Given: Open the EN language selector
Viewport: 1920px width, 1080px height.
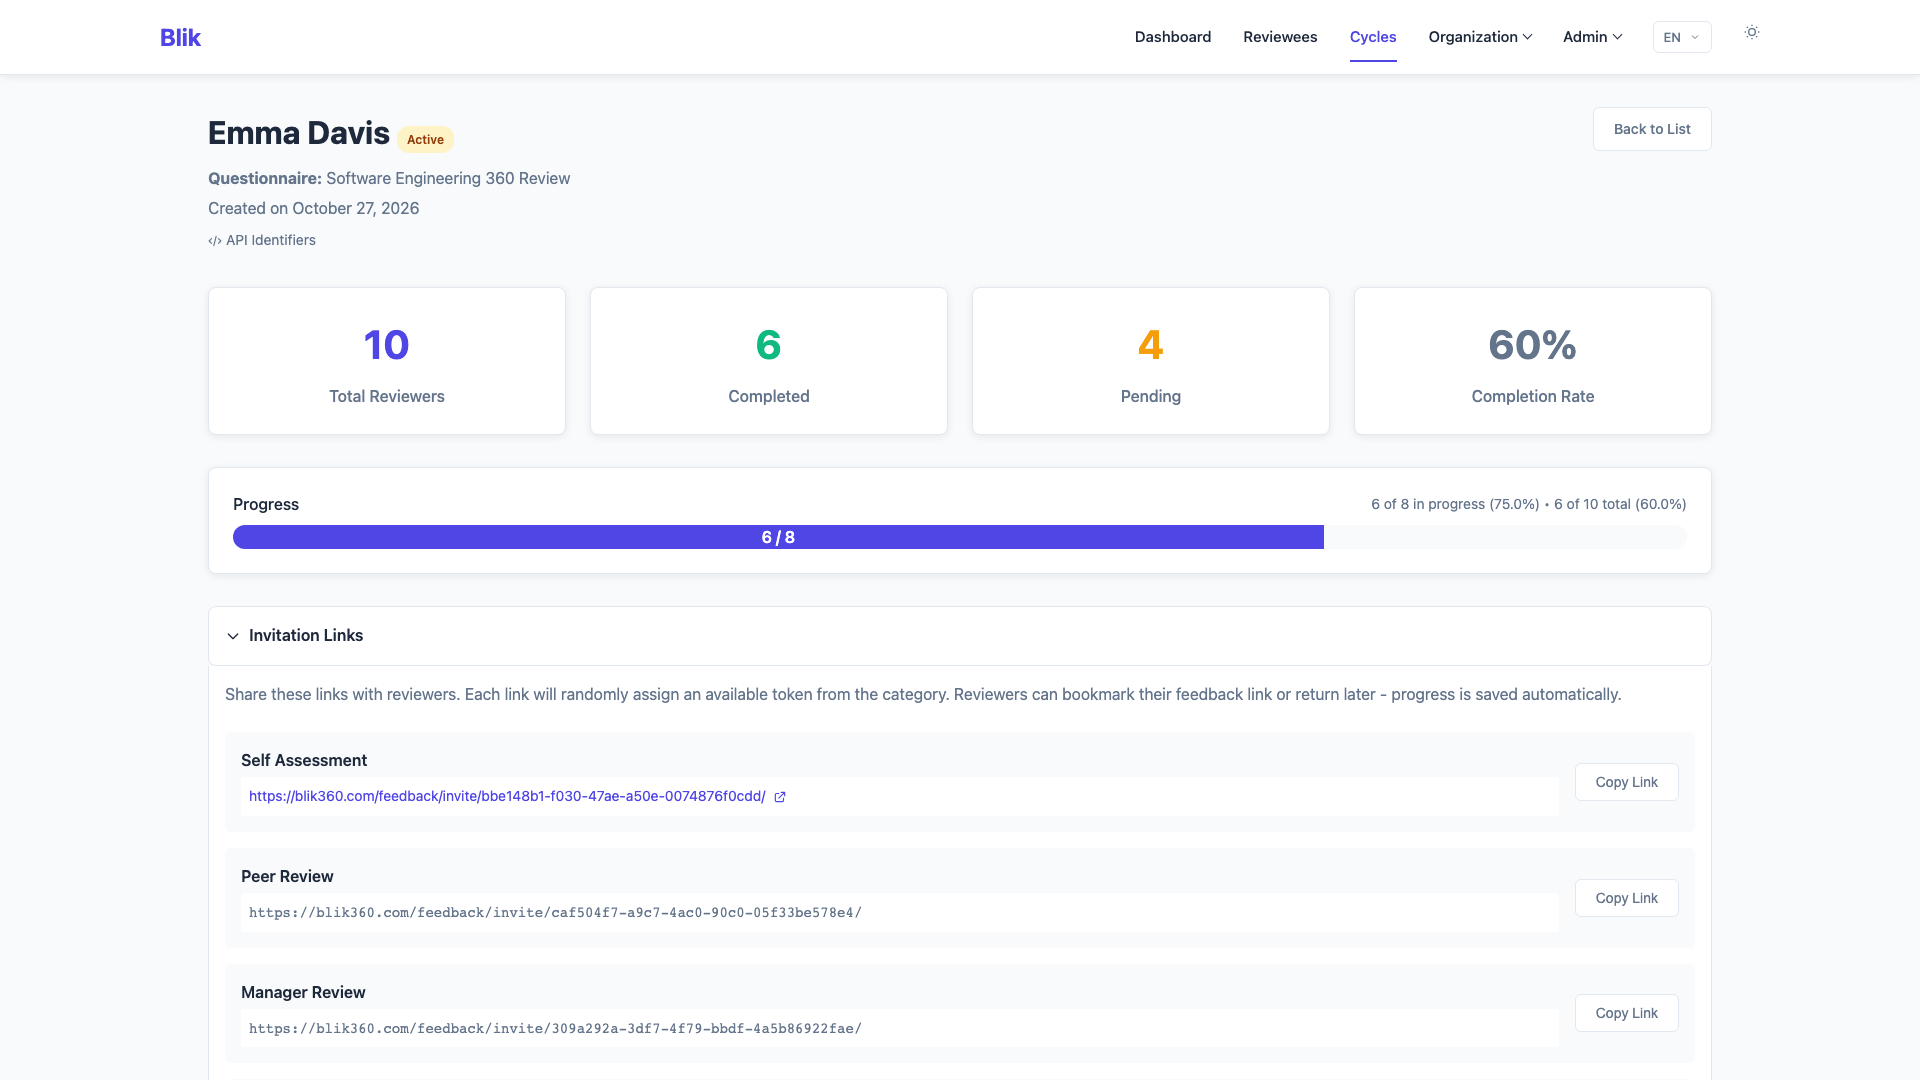Looking at the screenshot, I should click(1682, 37).
